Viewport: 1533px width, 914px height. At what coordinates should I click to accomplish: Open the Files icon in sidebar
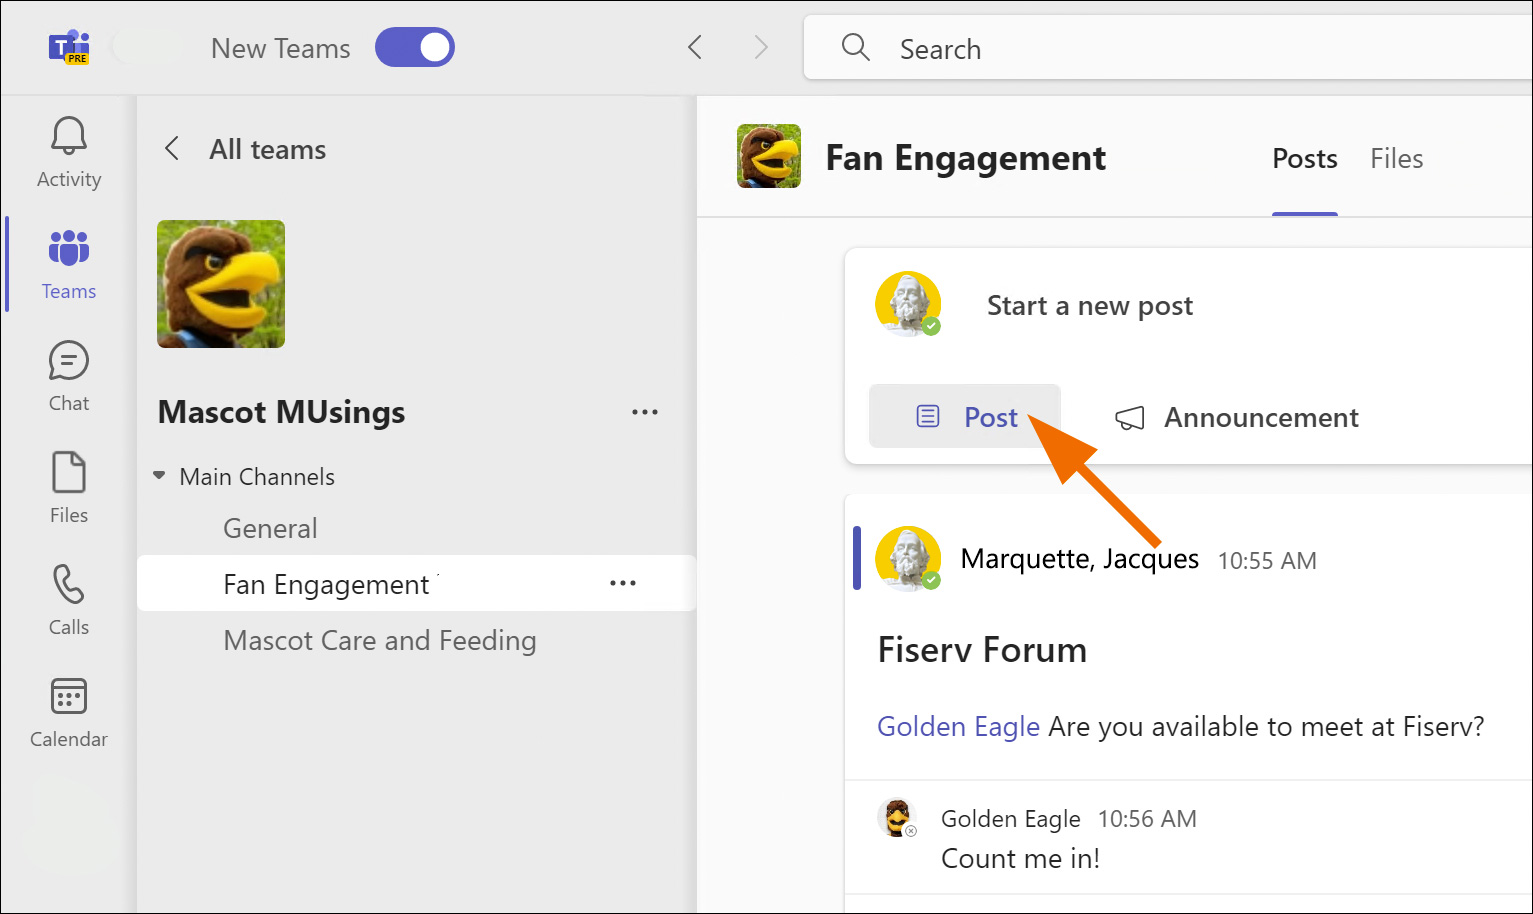click(68, 473)
